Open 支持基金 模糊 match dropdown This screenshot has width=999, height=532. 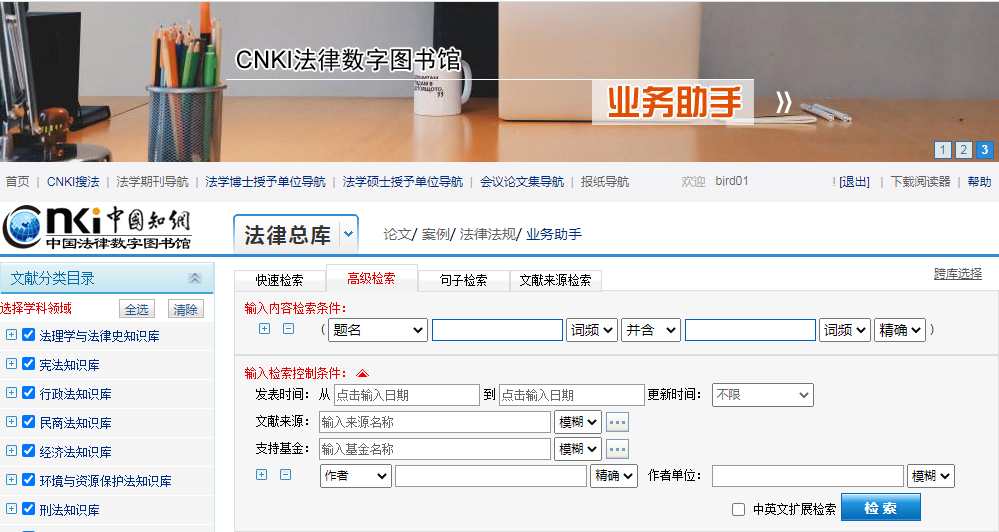point(578,449)
